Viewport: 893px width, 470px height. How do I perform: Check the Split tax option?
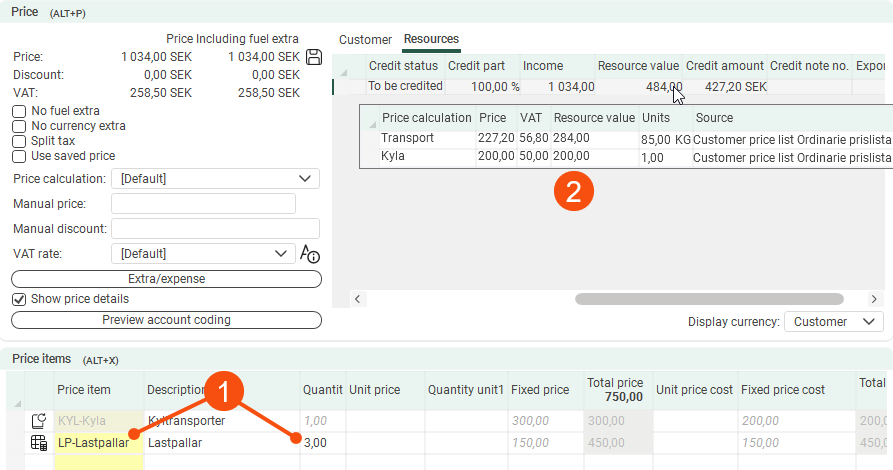19,141
